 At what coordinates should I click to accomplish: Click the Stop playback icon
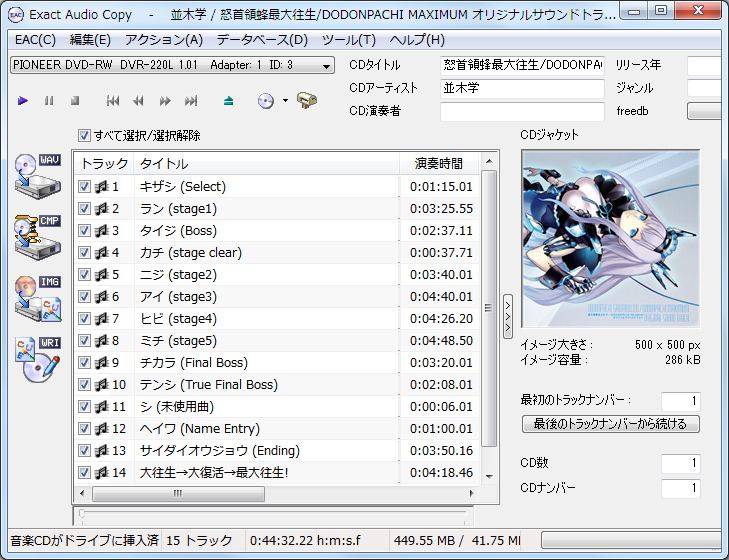(x=75, y=101)
